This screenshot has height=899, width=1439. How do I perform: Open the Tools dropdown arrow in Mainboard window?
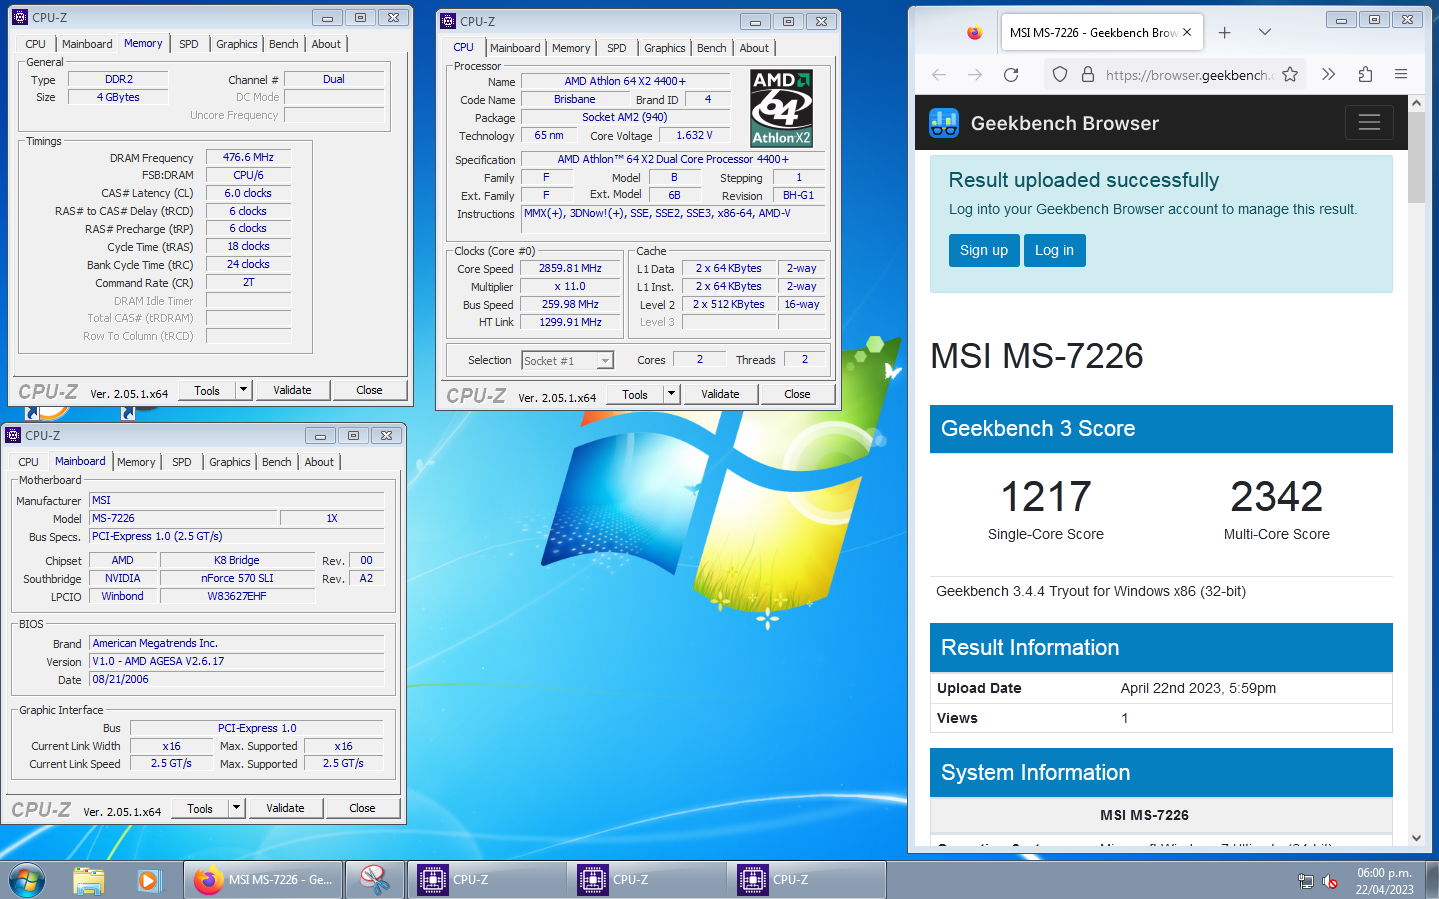pos(236,808)
